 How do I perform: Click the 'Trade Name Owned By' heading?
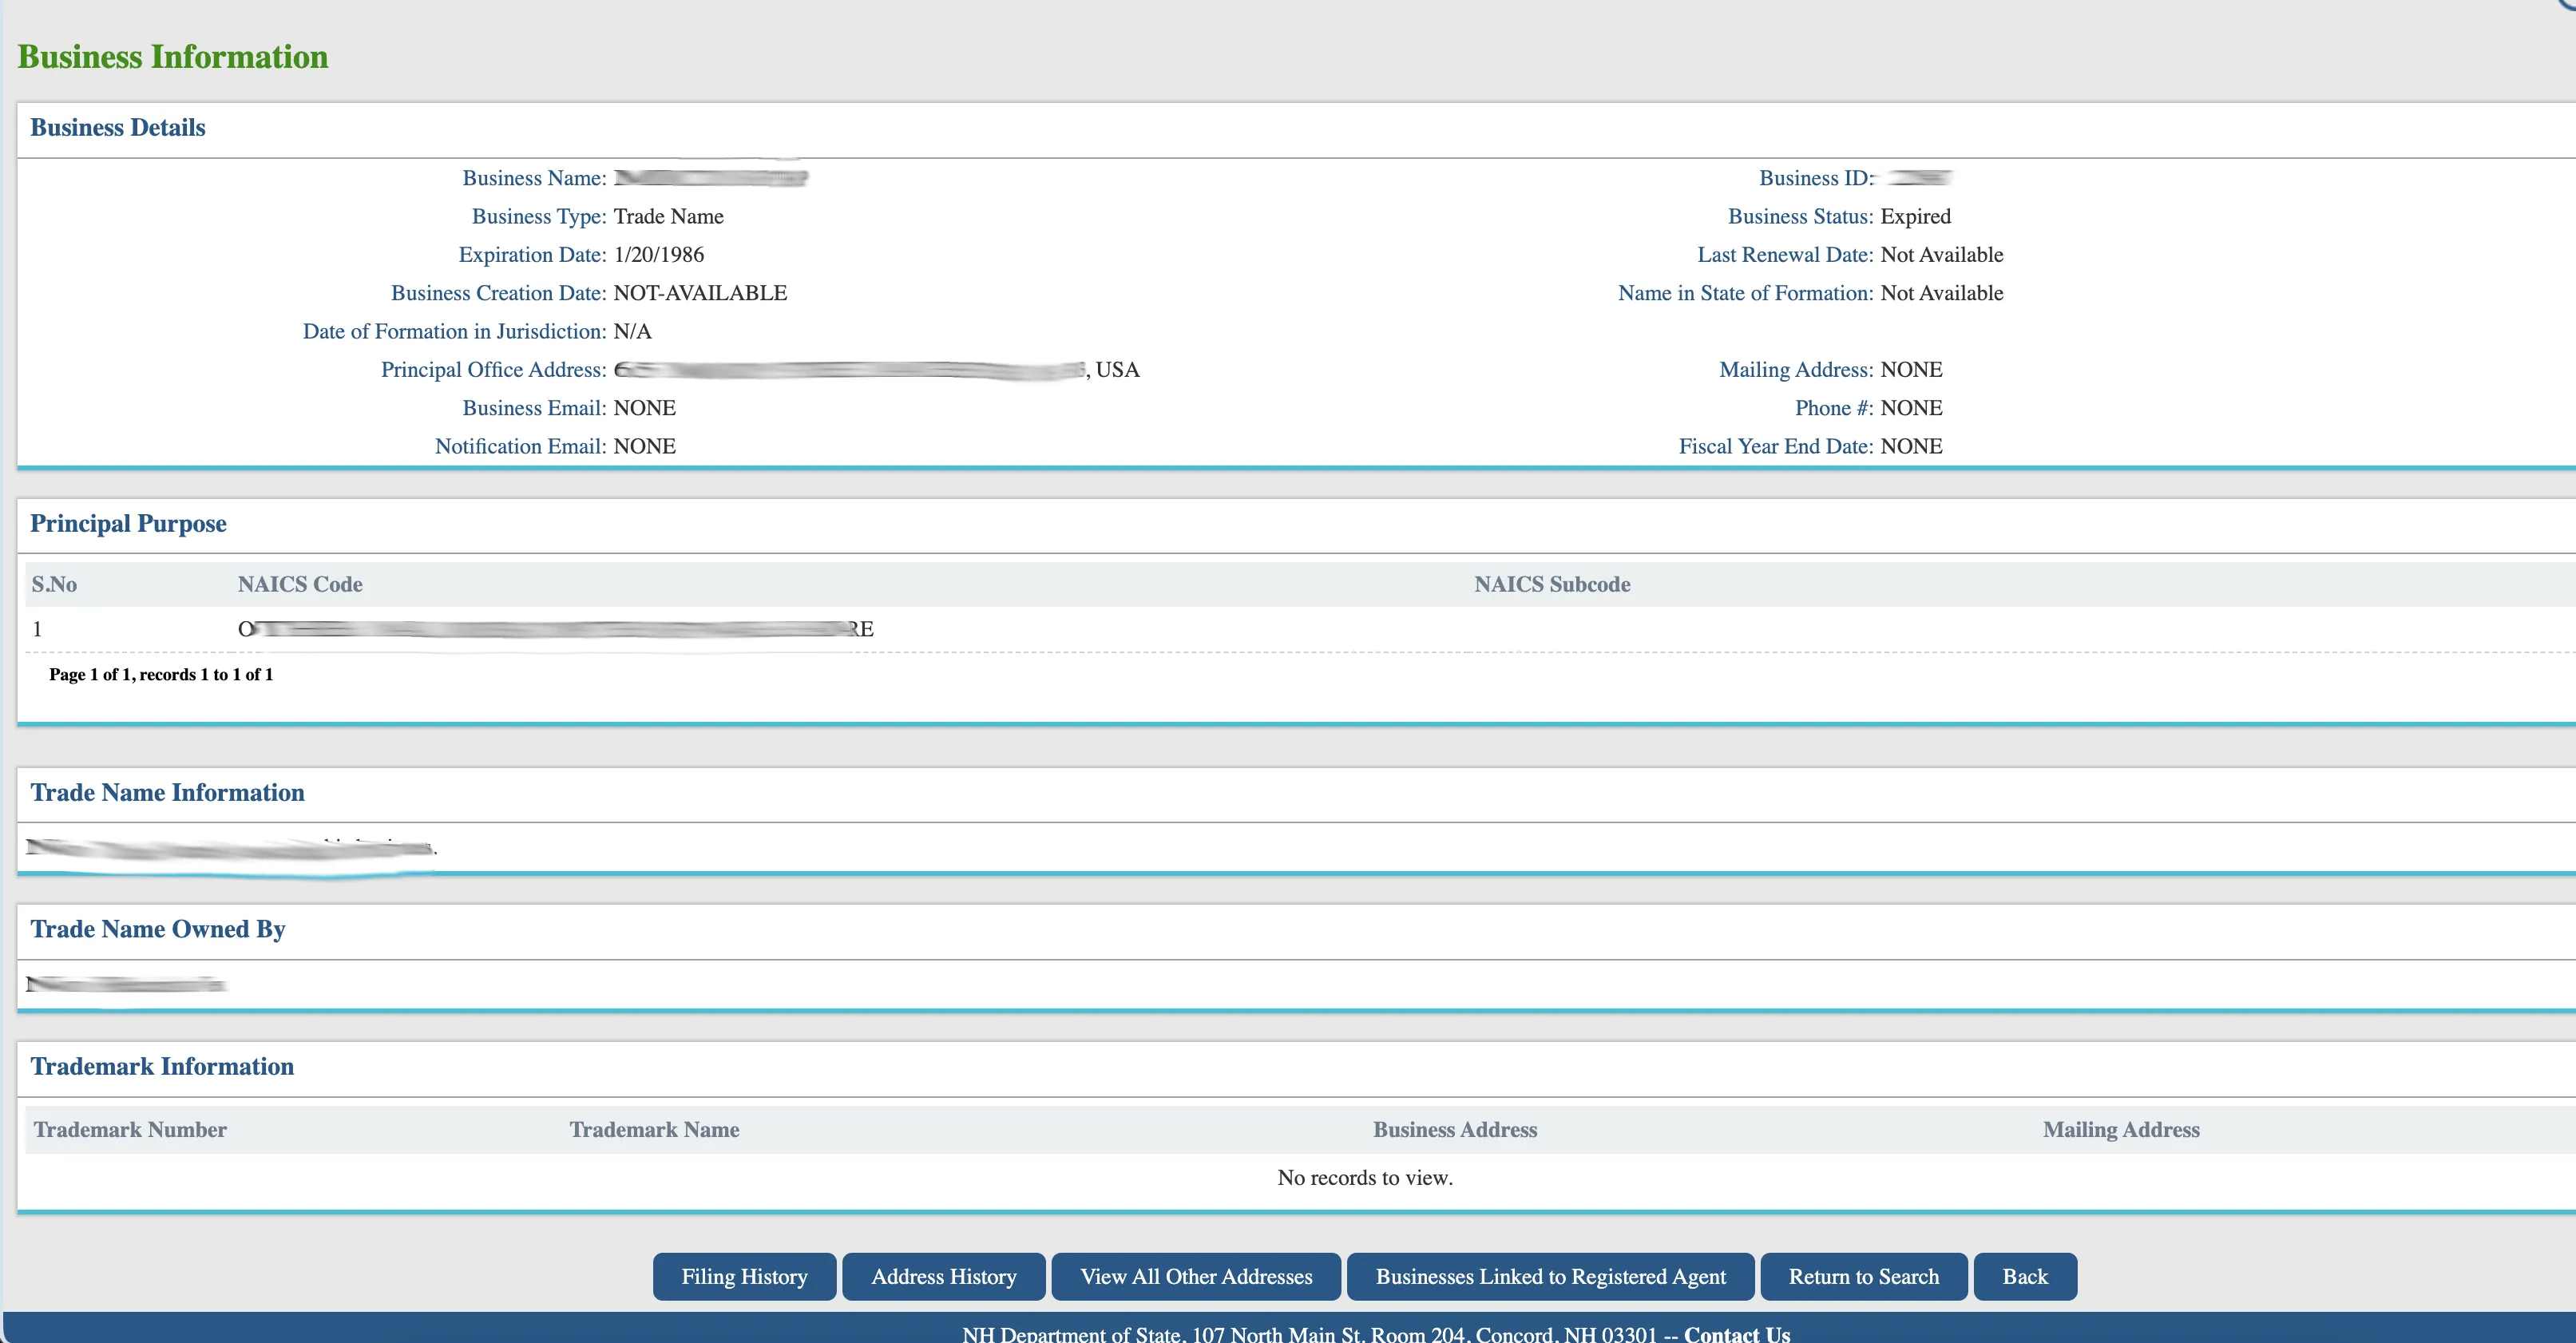click(x=158, y=929)
